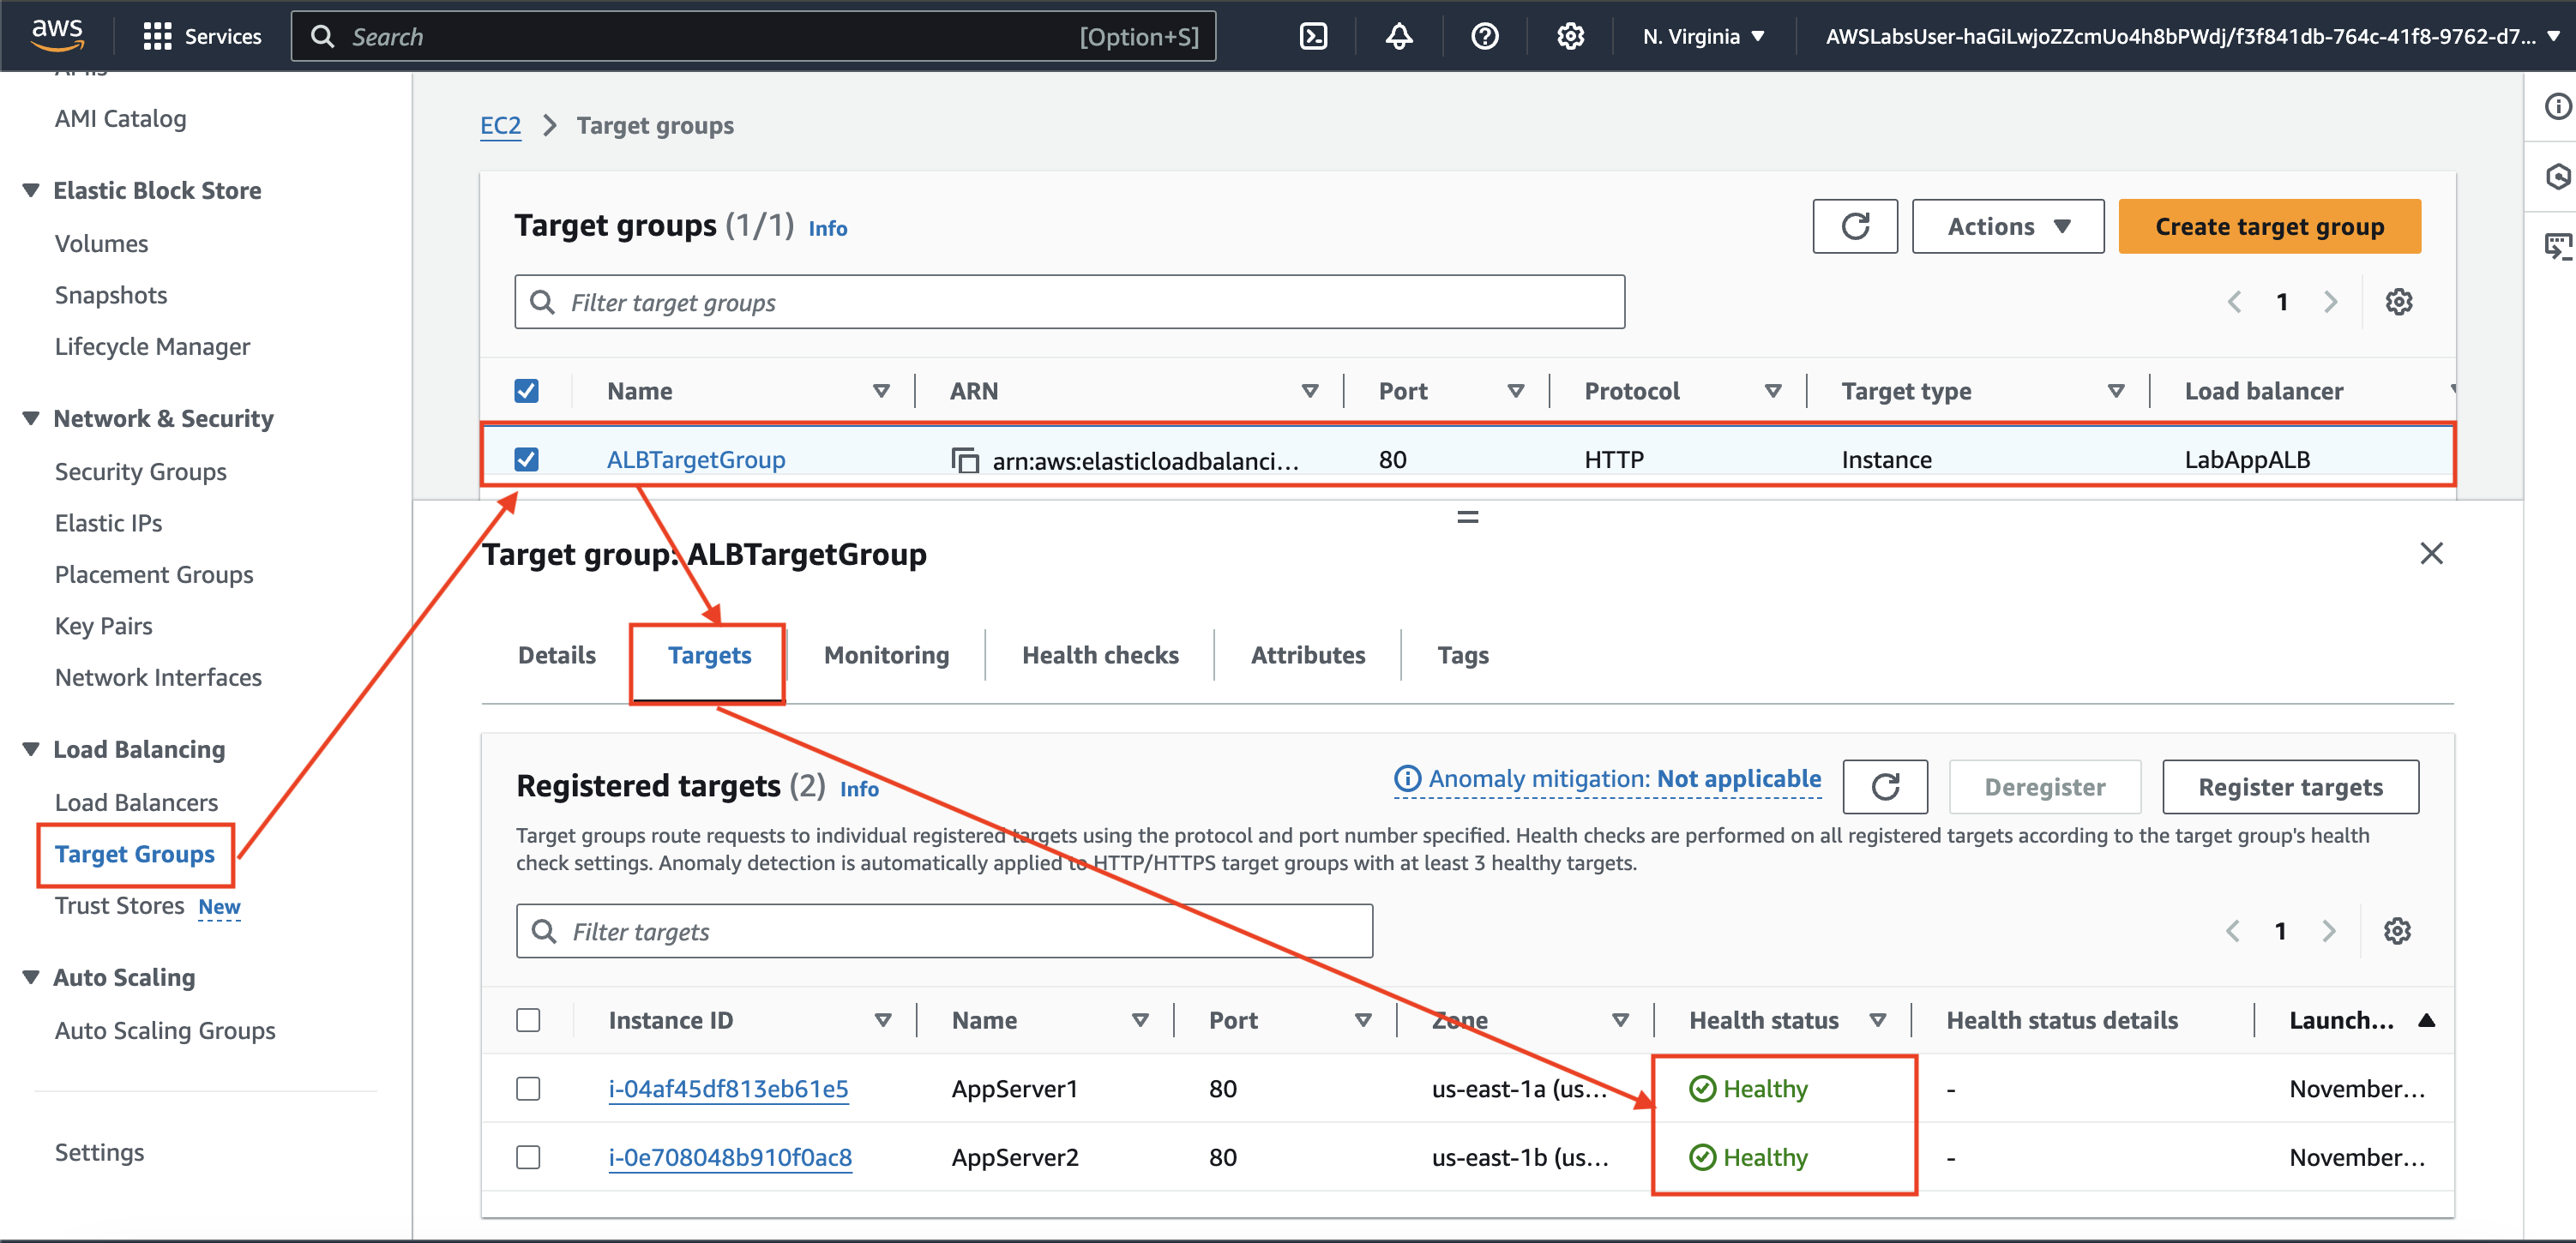This screenshot has height=1243, width=2576.
Task: Open Volumes in sidebar
Action: pyautogui.click(x=101, y=243)
